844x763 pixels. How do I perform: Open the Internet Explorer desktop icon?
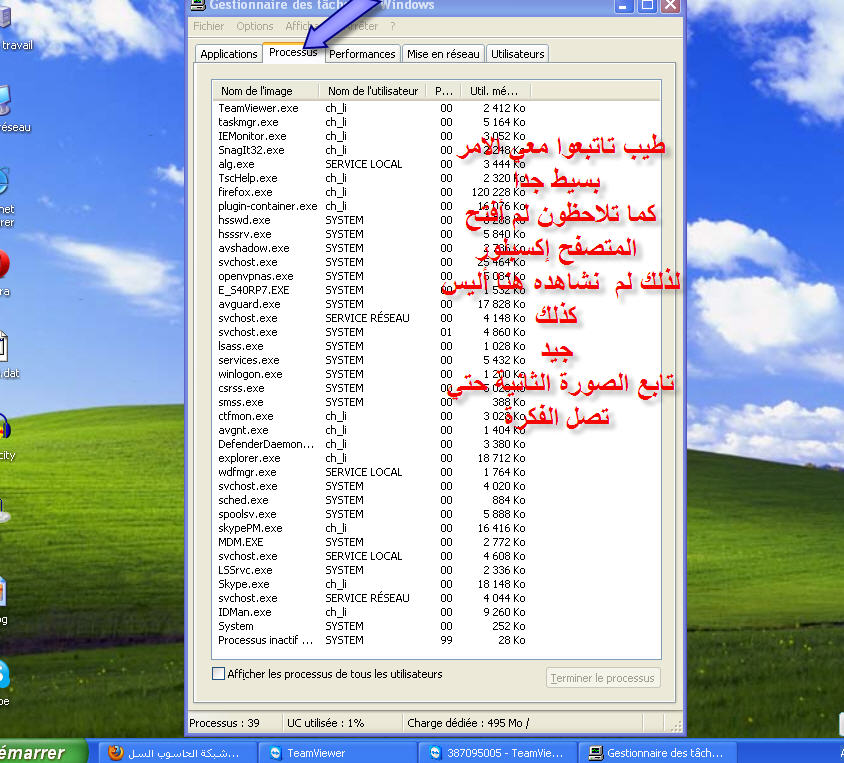click(x=3, y=182)
